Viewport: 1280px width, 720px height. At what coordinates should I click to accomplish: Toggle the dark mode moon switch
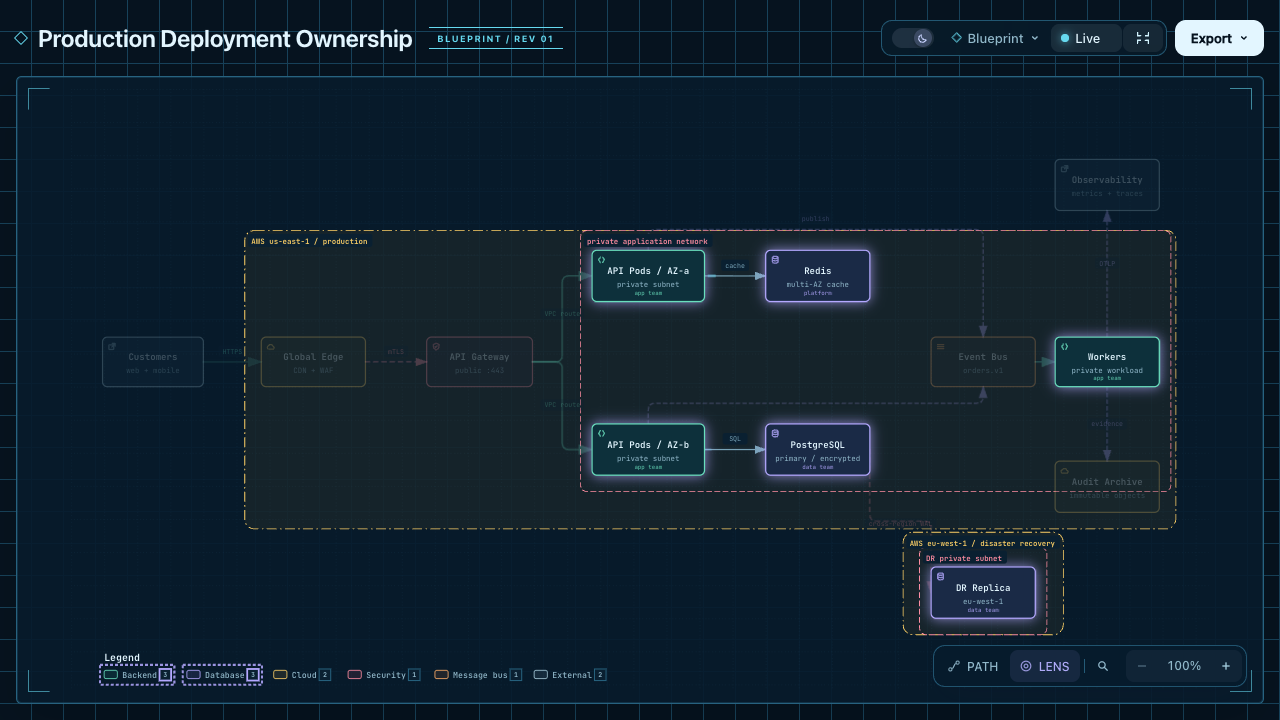(x=912, y=38)
